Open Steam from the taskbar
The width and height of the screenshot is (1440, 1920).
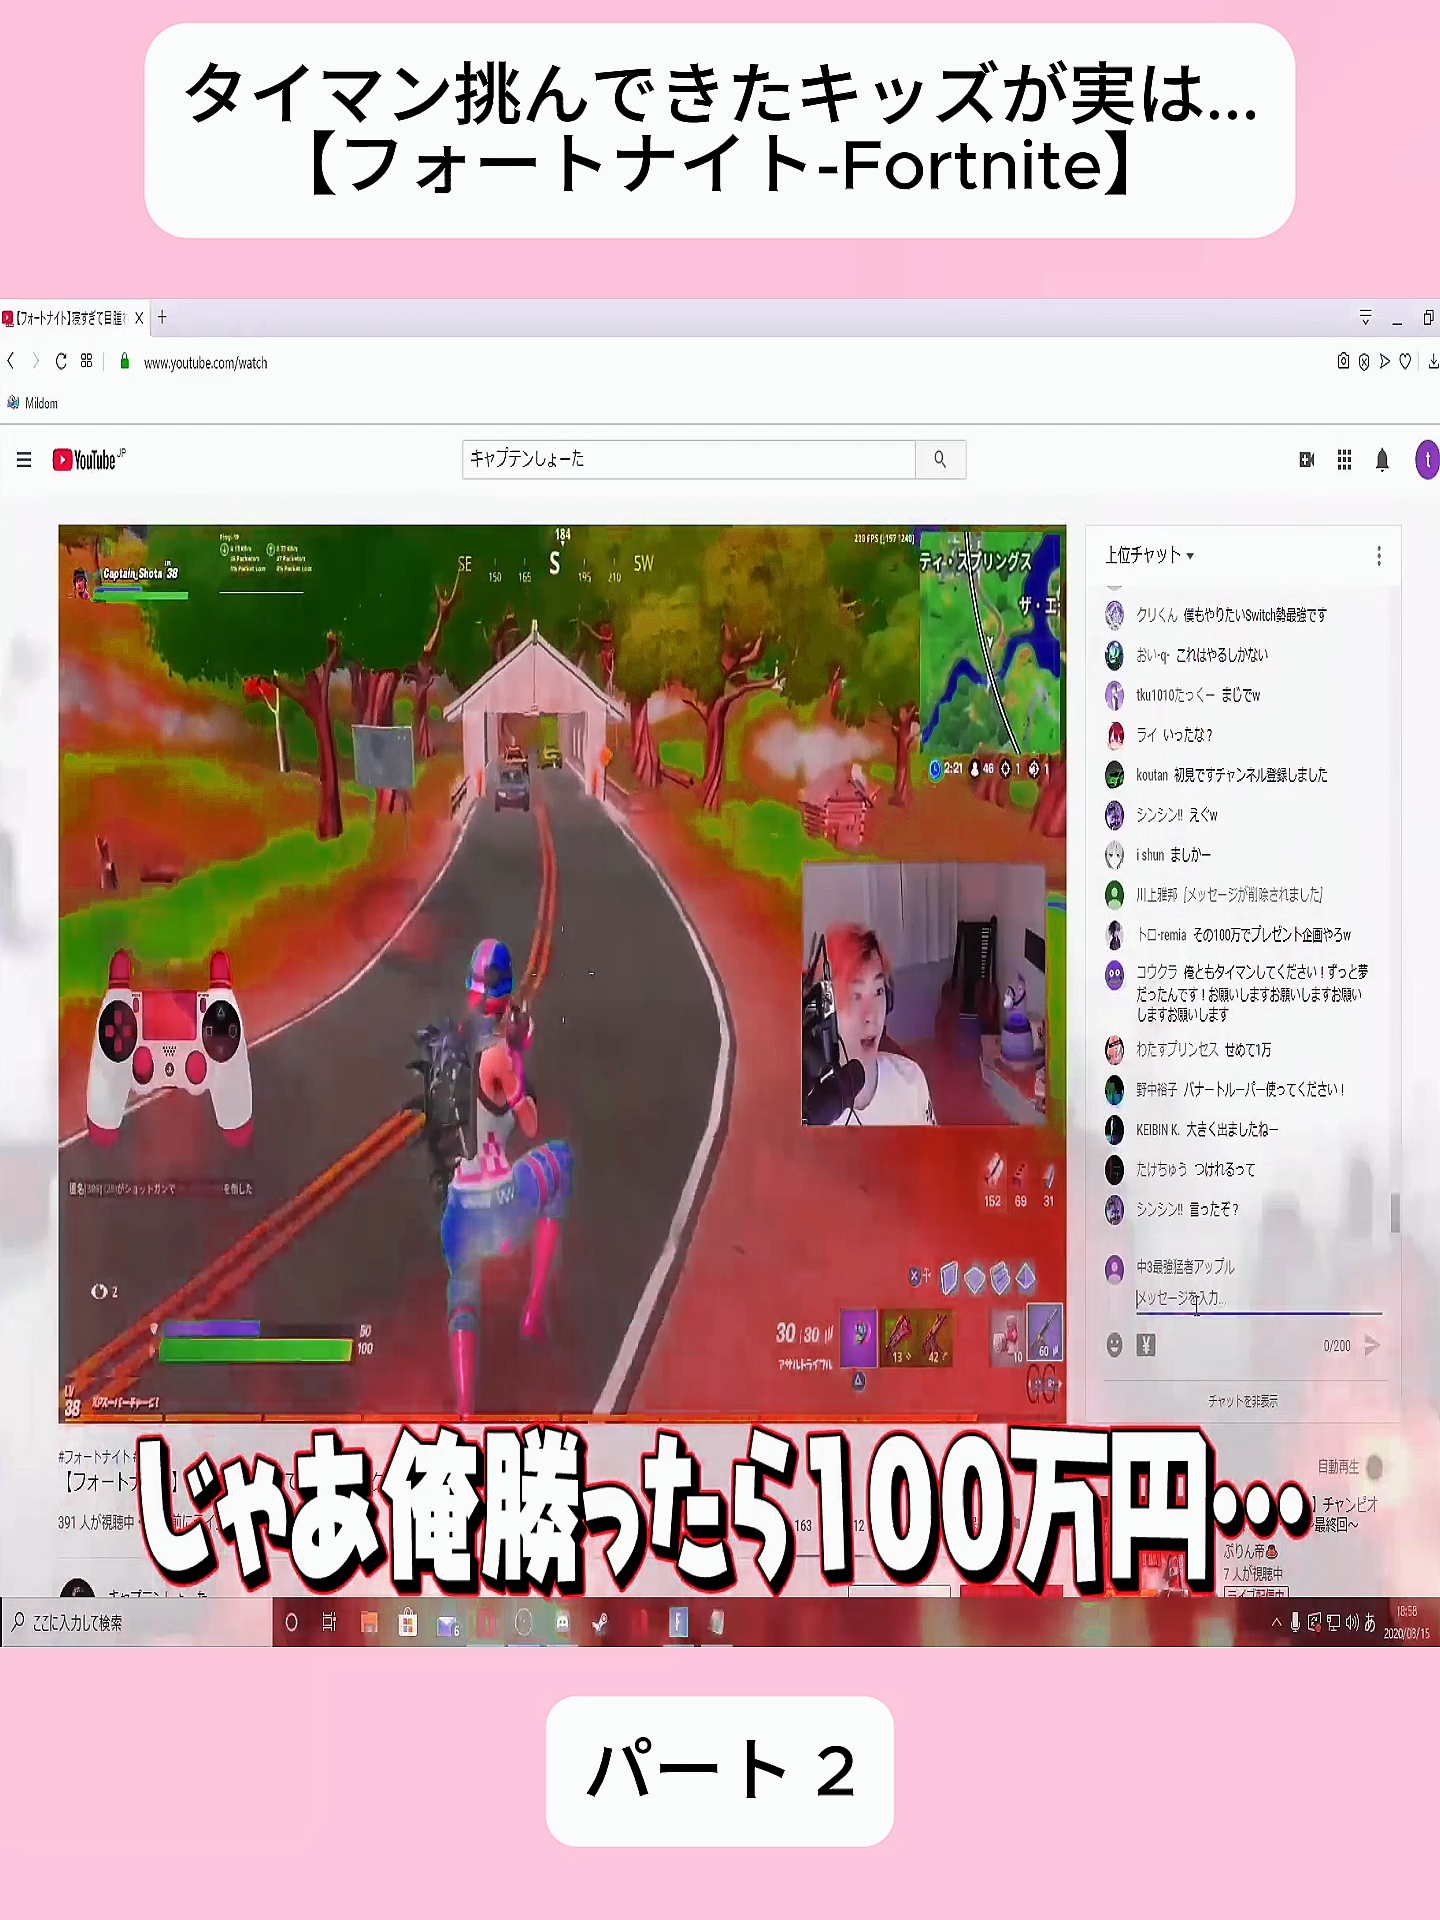600,1623
